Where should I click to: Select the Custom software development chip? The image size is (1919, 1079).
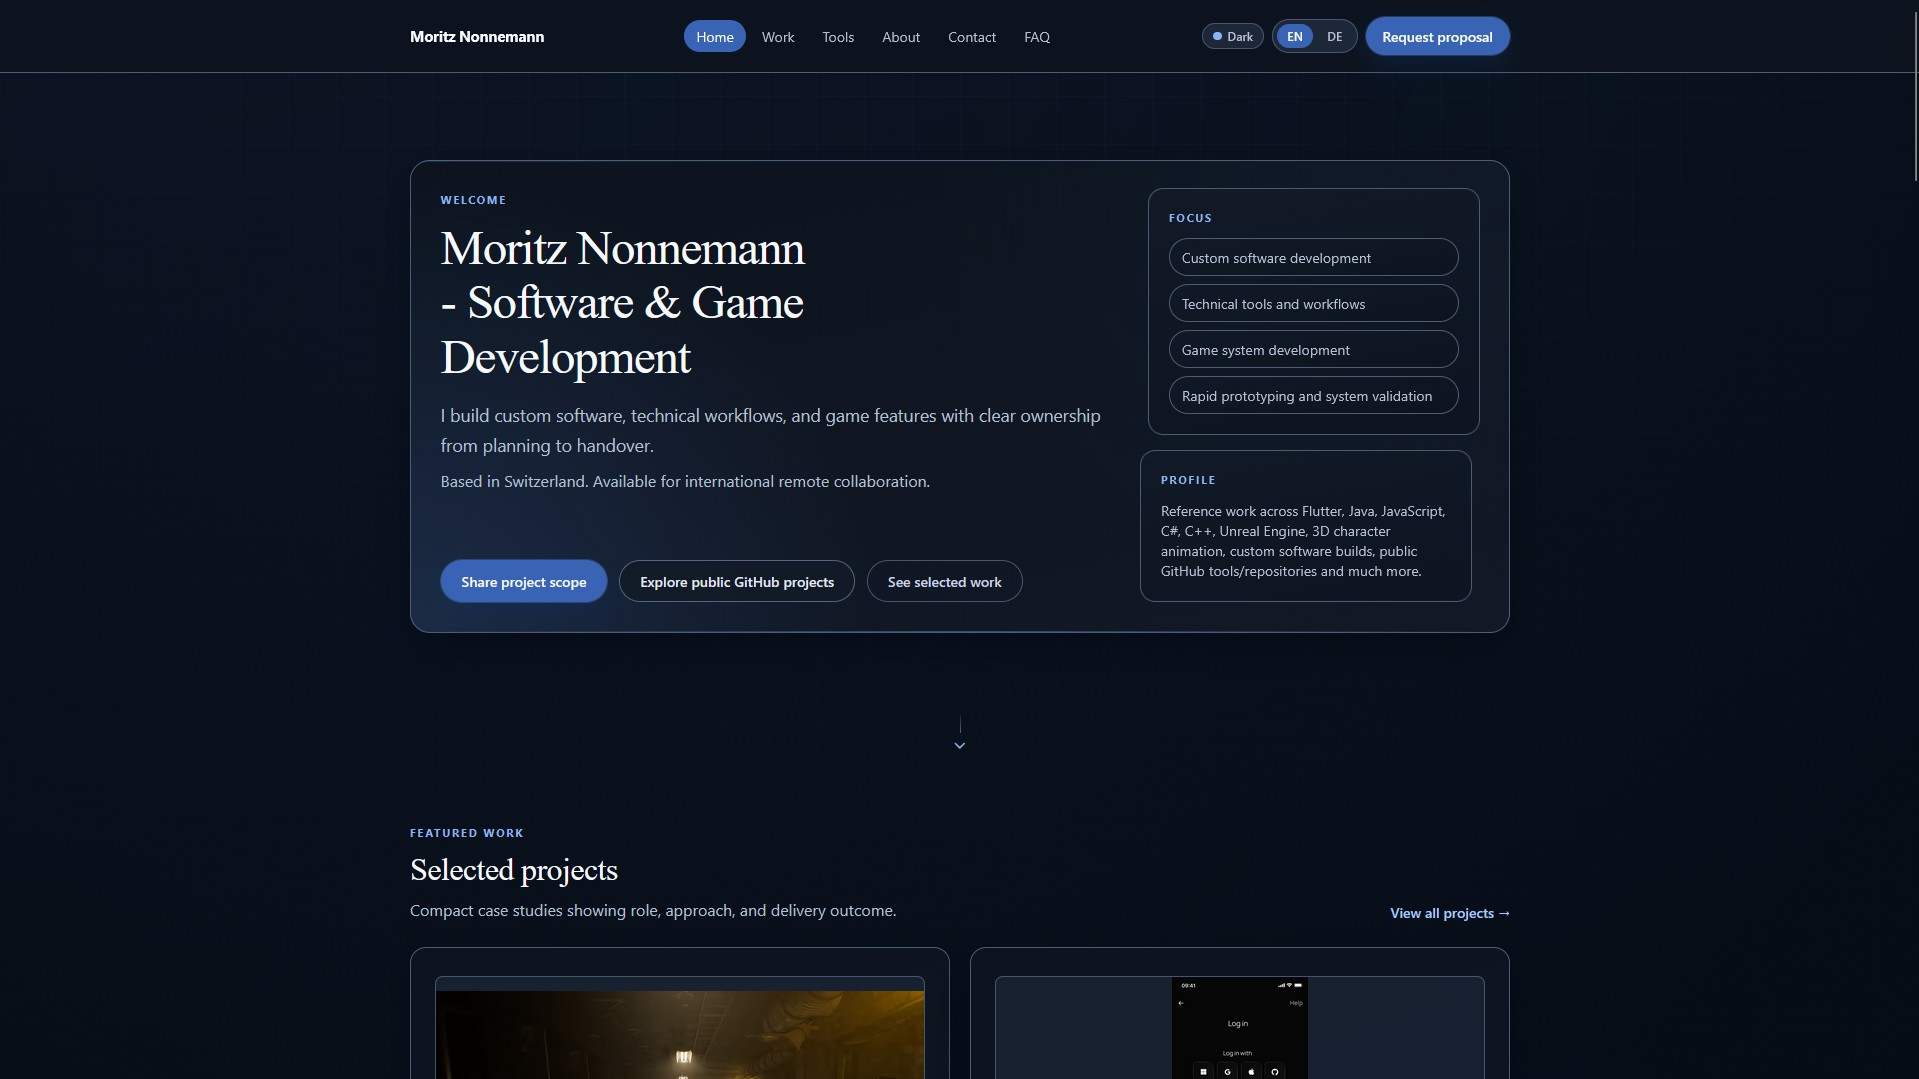tap(1313, 257)
